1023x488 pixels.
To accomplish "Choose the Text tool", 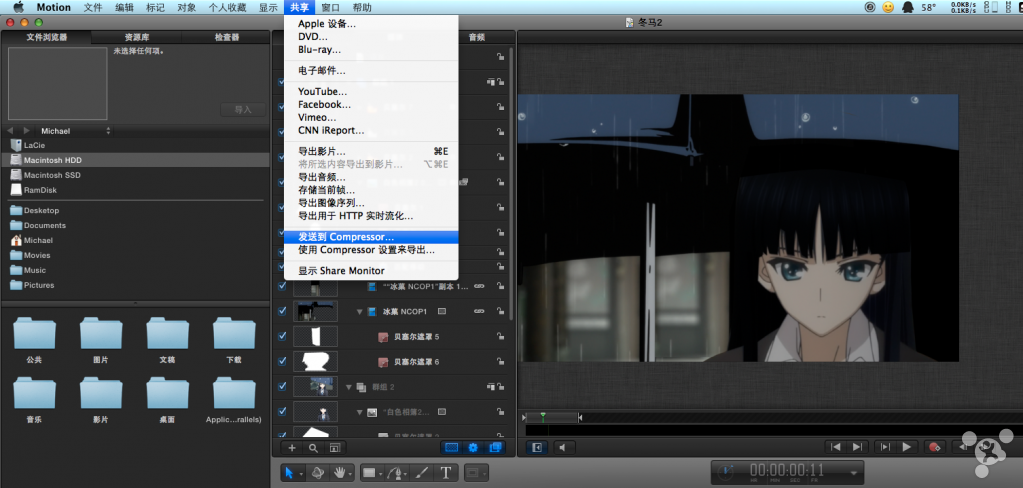I will click(446, 472).
